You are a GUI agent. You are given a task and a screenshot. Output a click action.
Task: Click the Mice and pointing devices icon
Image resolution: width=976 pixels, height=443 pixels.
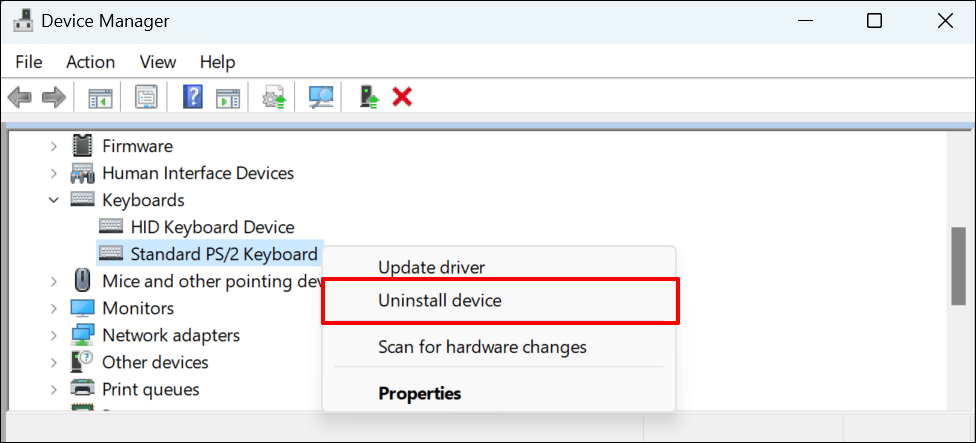82,280
